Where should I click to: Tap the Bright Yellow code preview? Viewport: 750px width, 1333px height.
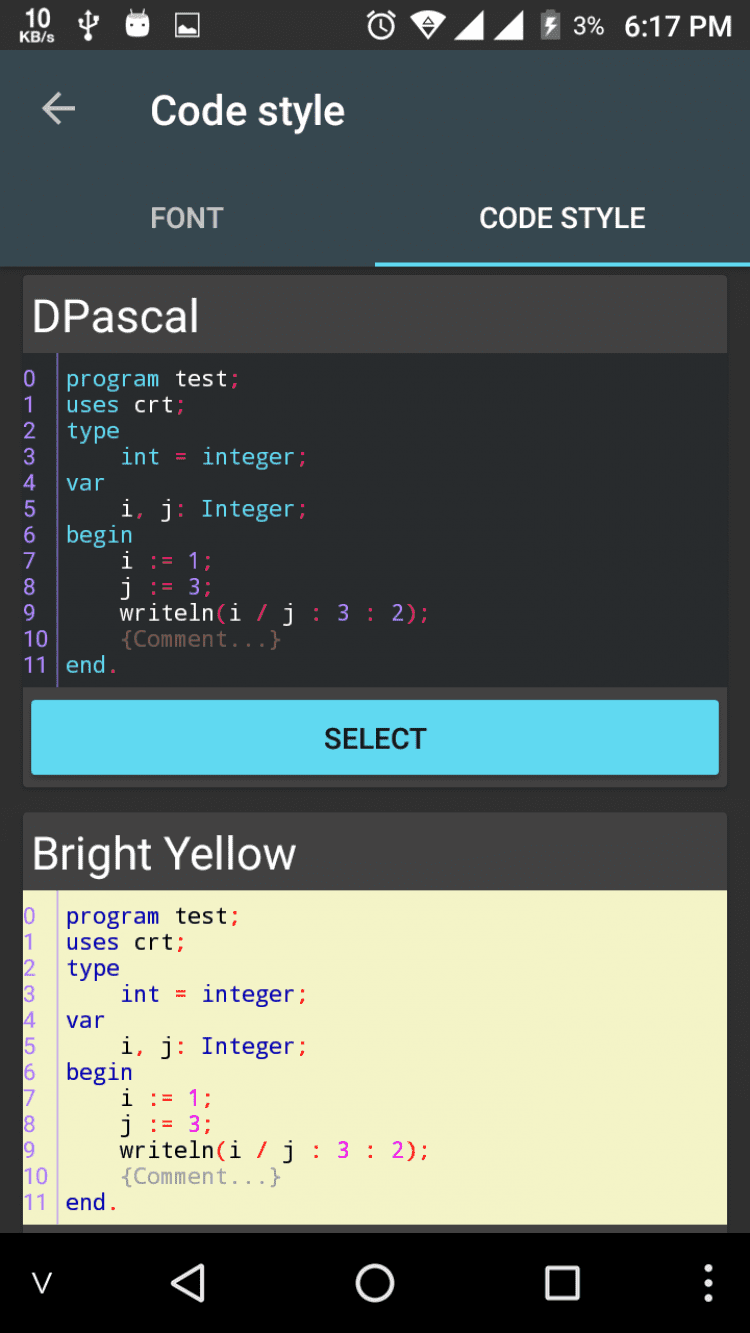point(375,1056)
